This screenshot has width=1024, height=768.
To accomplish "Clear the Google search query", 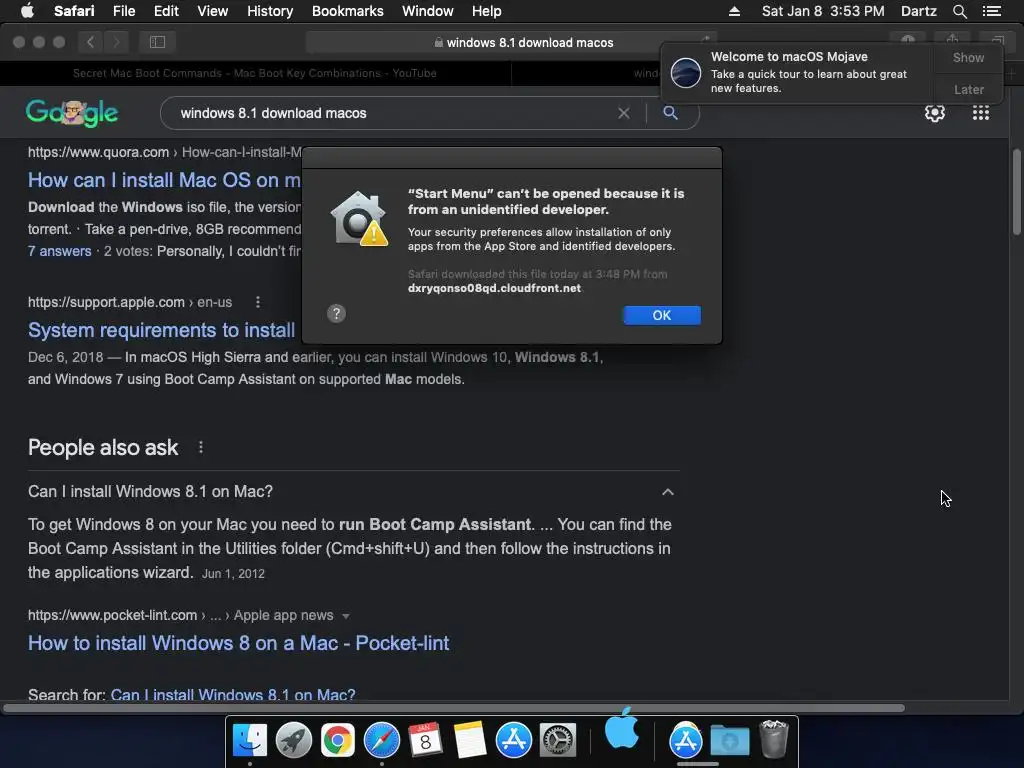I will coord(624,113).
